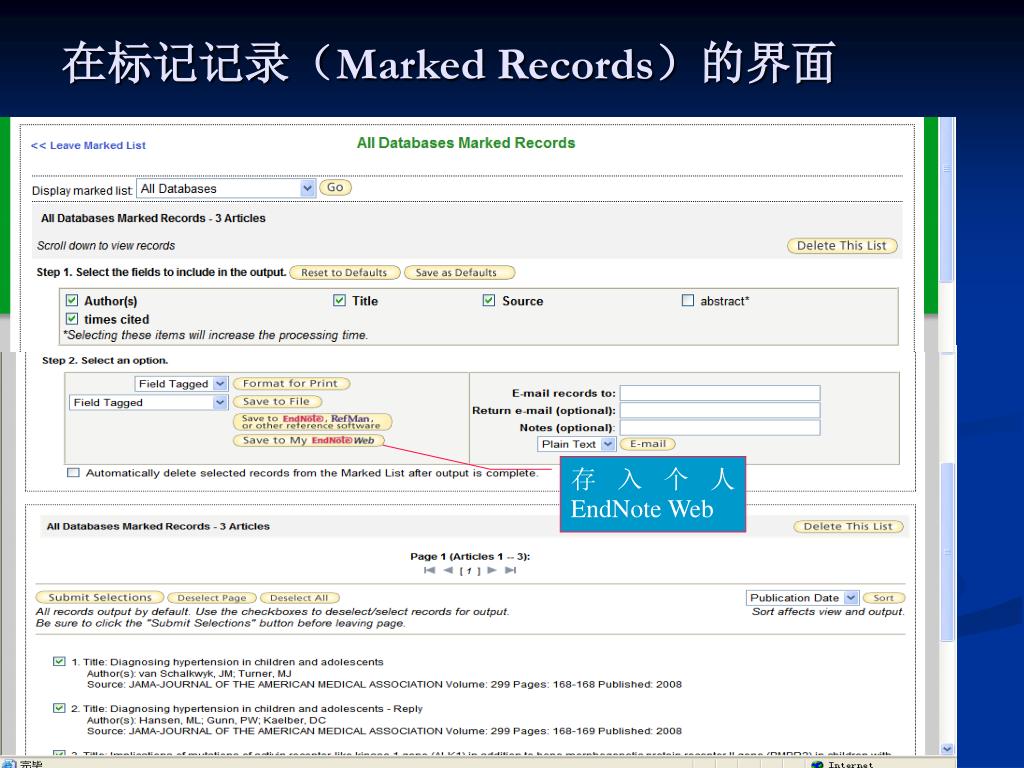Click Save to My EndNote Web button
Screen dimensions: 1024x768
coord(308,441)
